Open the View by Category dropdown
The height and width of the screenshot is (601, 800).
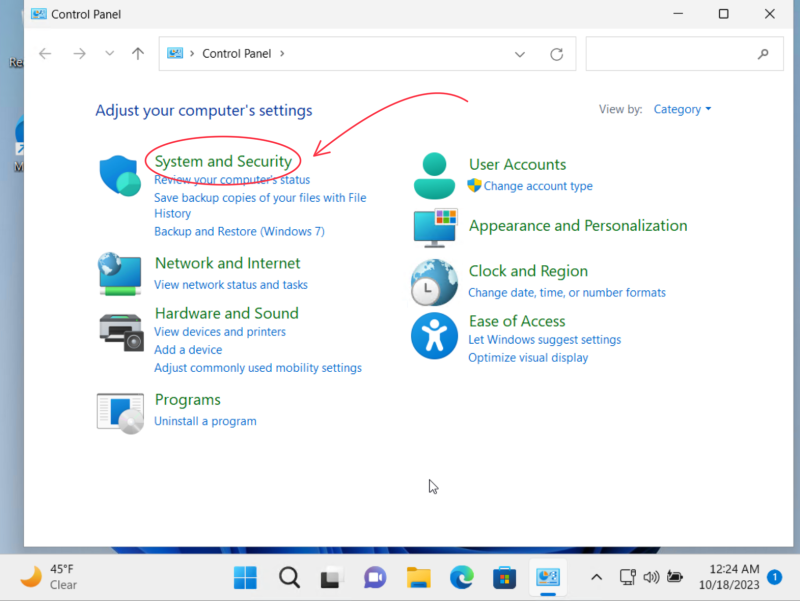click(x=682, y=109)
